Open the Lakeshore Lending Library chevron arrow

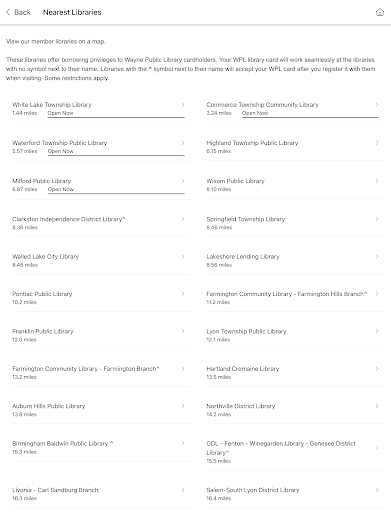click(377, 257)
